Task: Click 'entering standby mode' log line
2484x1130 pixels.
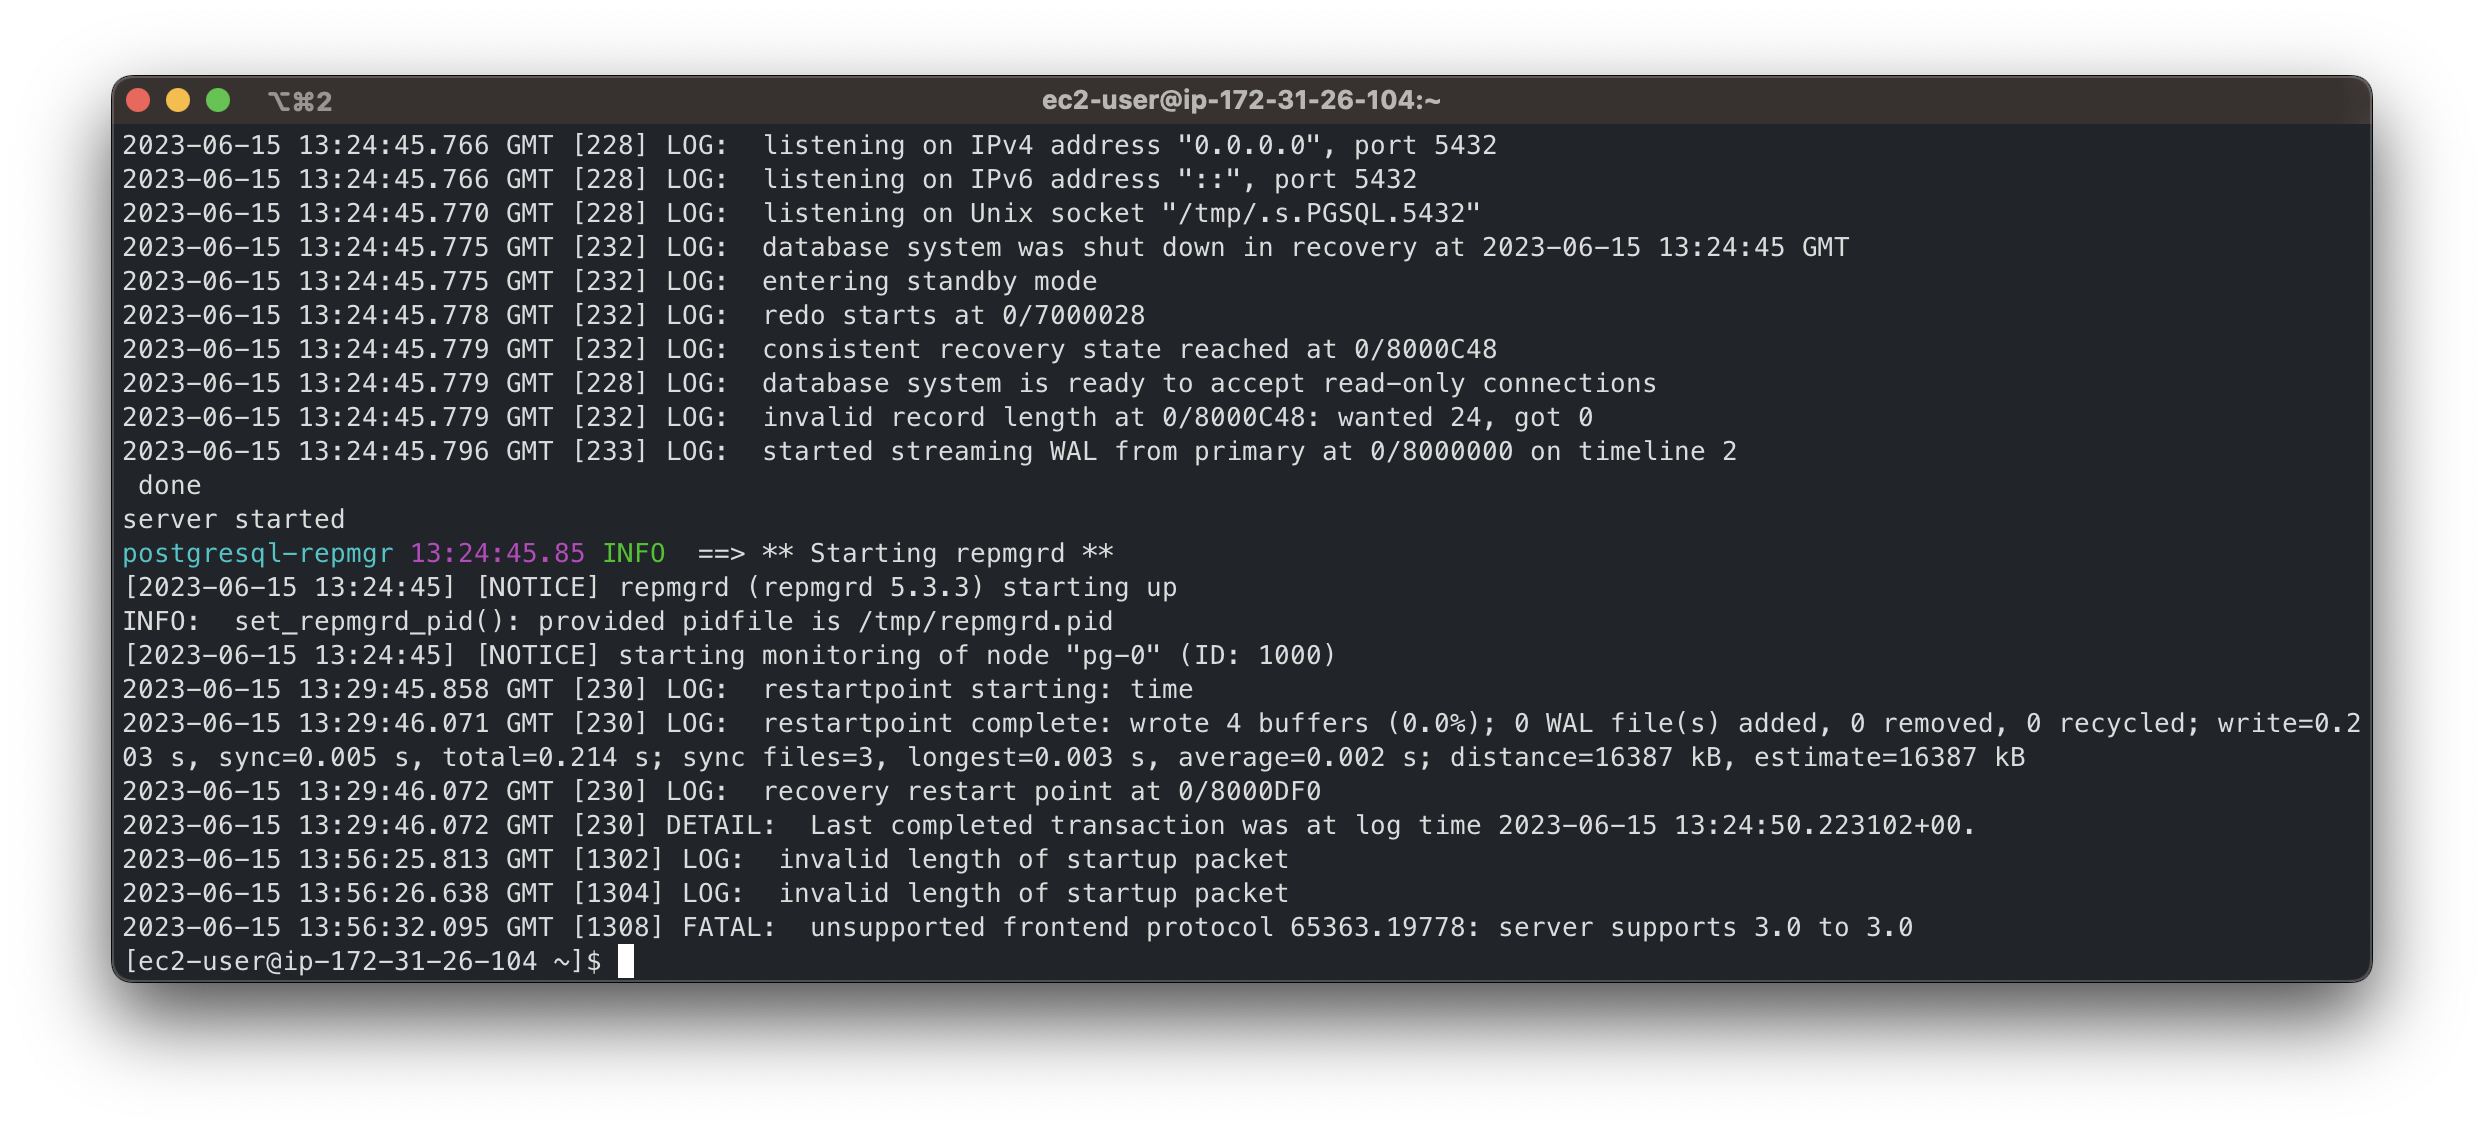Action: tap(610, 281)
